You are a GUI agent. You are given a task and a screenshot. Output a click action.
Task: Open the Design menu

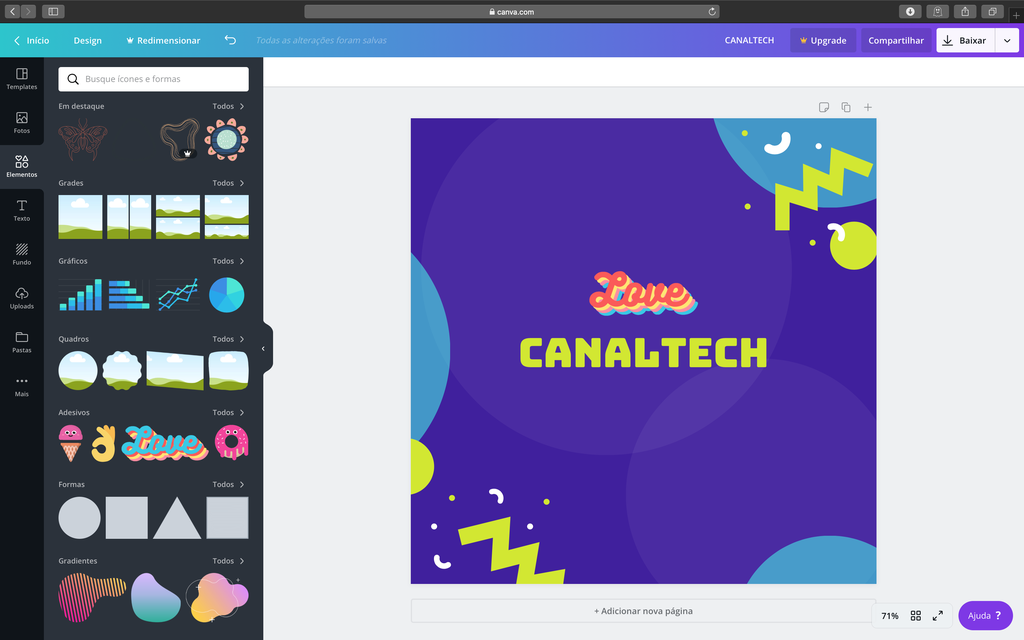(x=88, y=40)
